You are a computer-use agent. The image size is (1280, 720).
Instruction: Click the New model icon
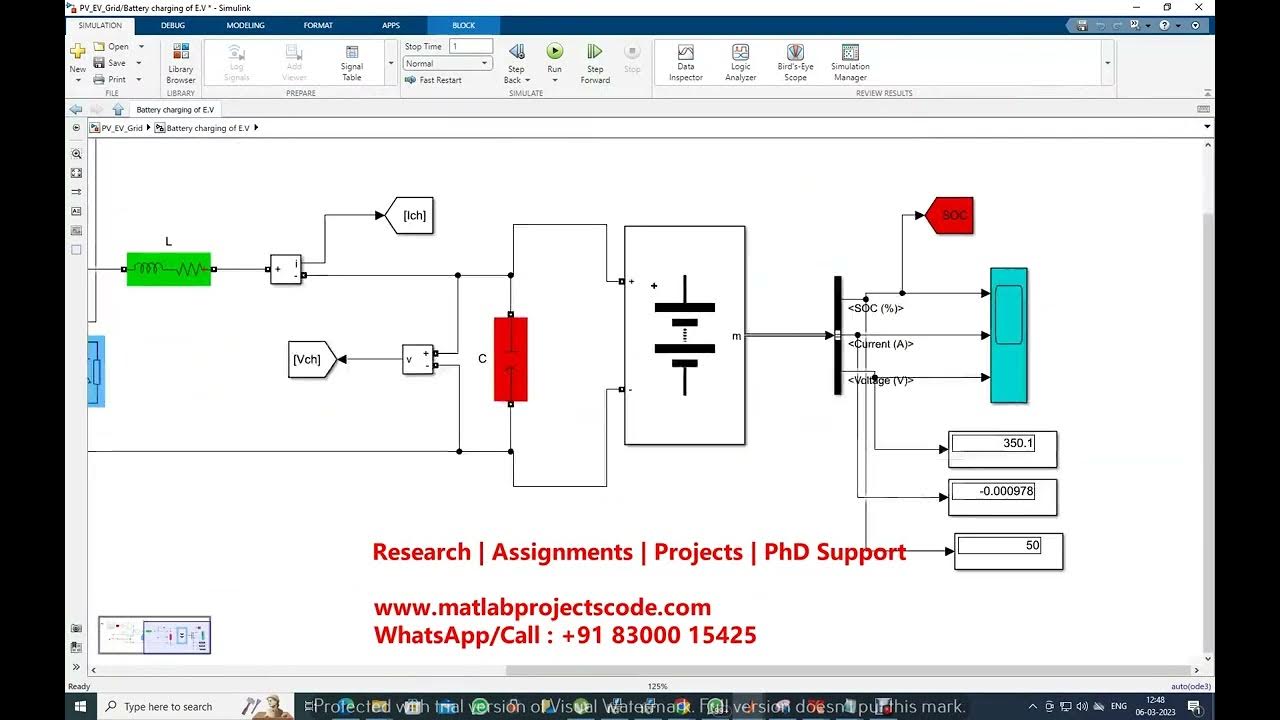tap(77, 52)
